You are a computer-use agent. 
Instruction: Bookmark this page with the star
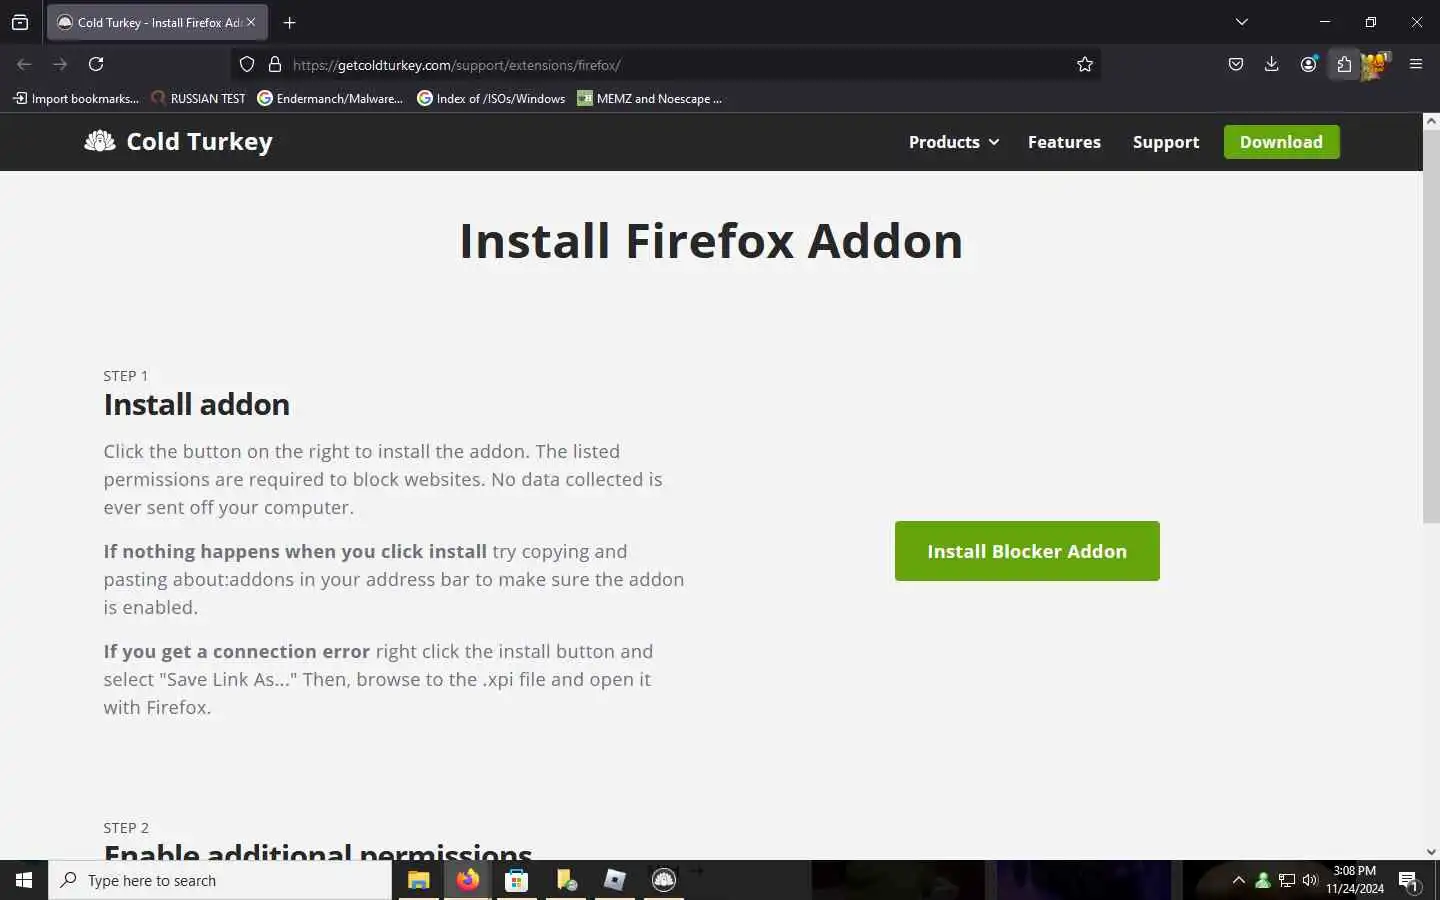pyautogui.click(x=1085, y=64)
